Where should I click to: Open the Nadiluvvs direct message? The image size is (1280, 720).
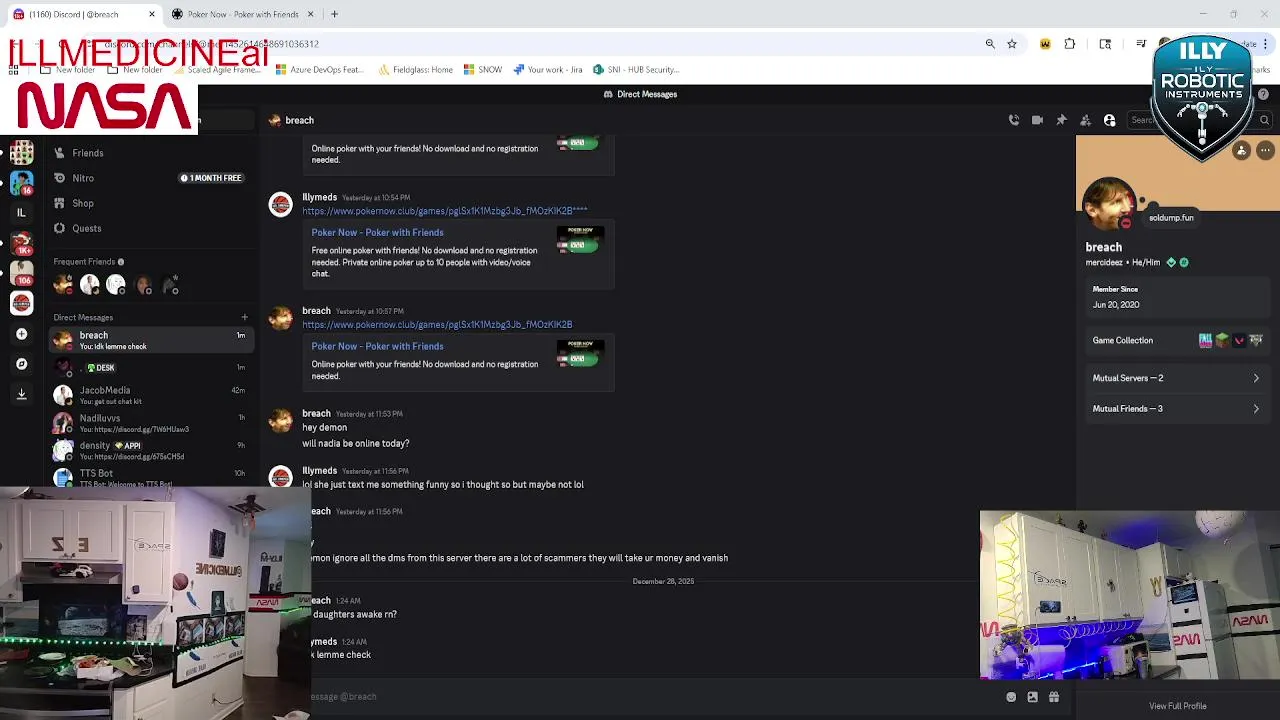[x=150, y=423]
